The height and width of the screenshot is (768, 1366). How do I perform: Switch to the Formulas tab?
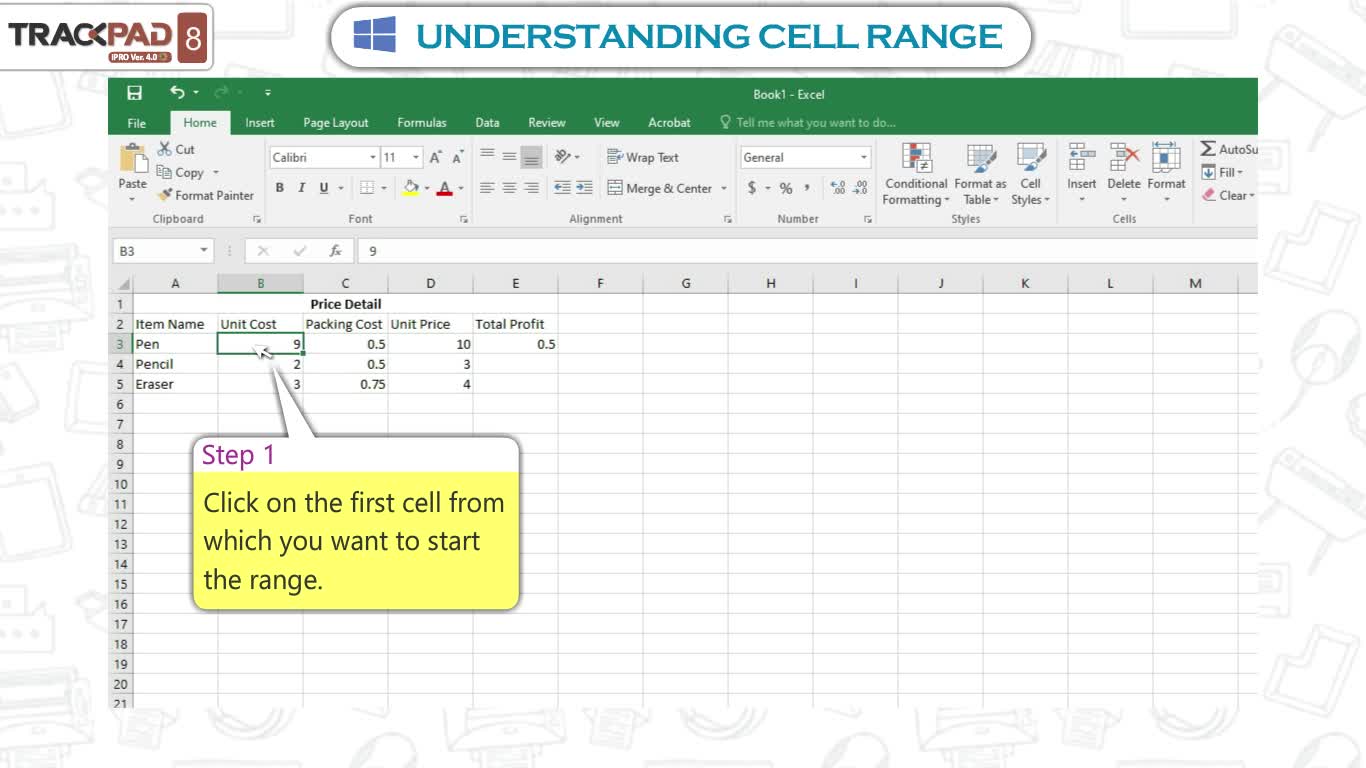[x=422, y=123]
